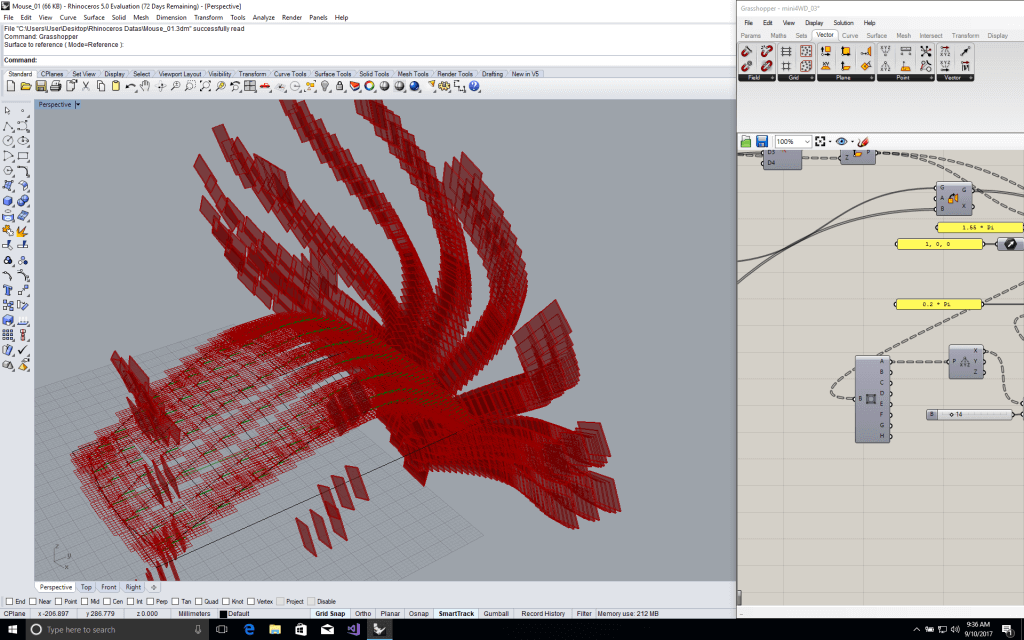This screenshot has height=640, width=1024.
Task: Select the Polyline tool in left sidebar
Action: click(8, 126)
